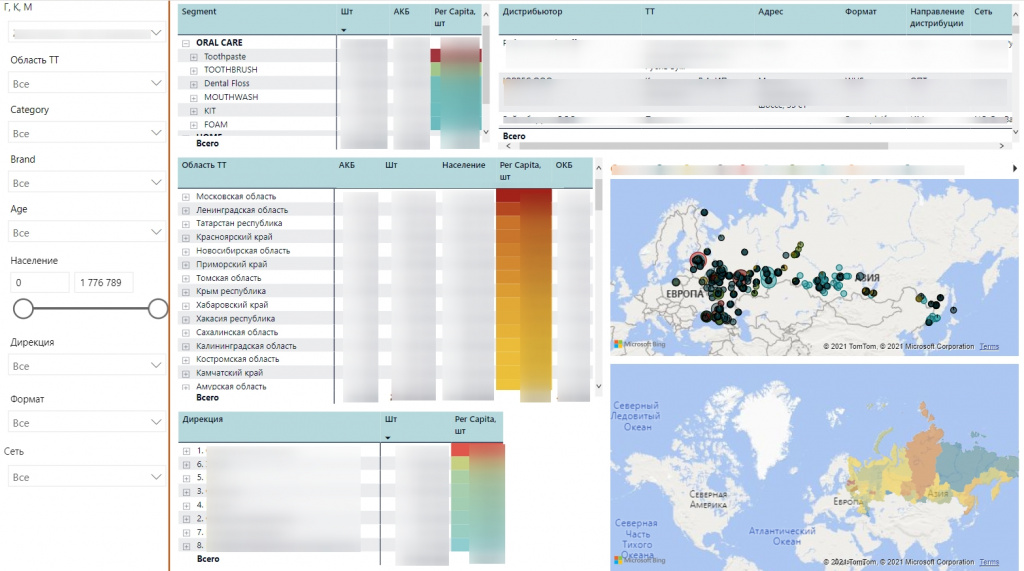Expand the Toothpaste segment row
This screenshot has height=571, width=1024.
click(194, 57)
